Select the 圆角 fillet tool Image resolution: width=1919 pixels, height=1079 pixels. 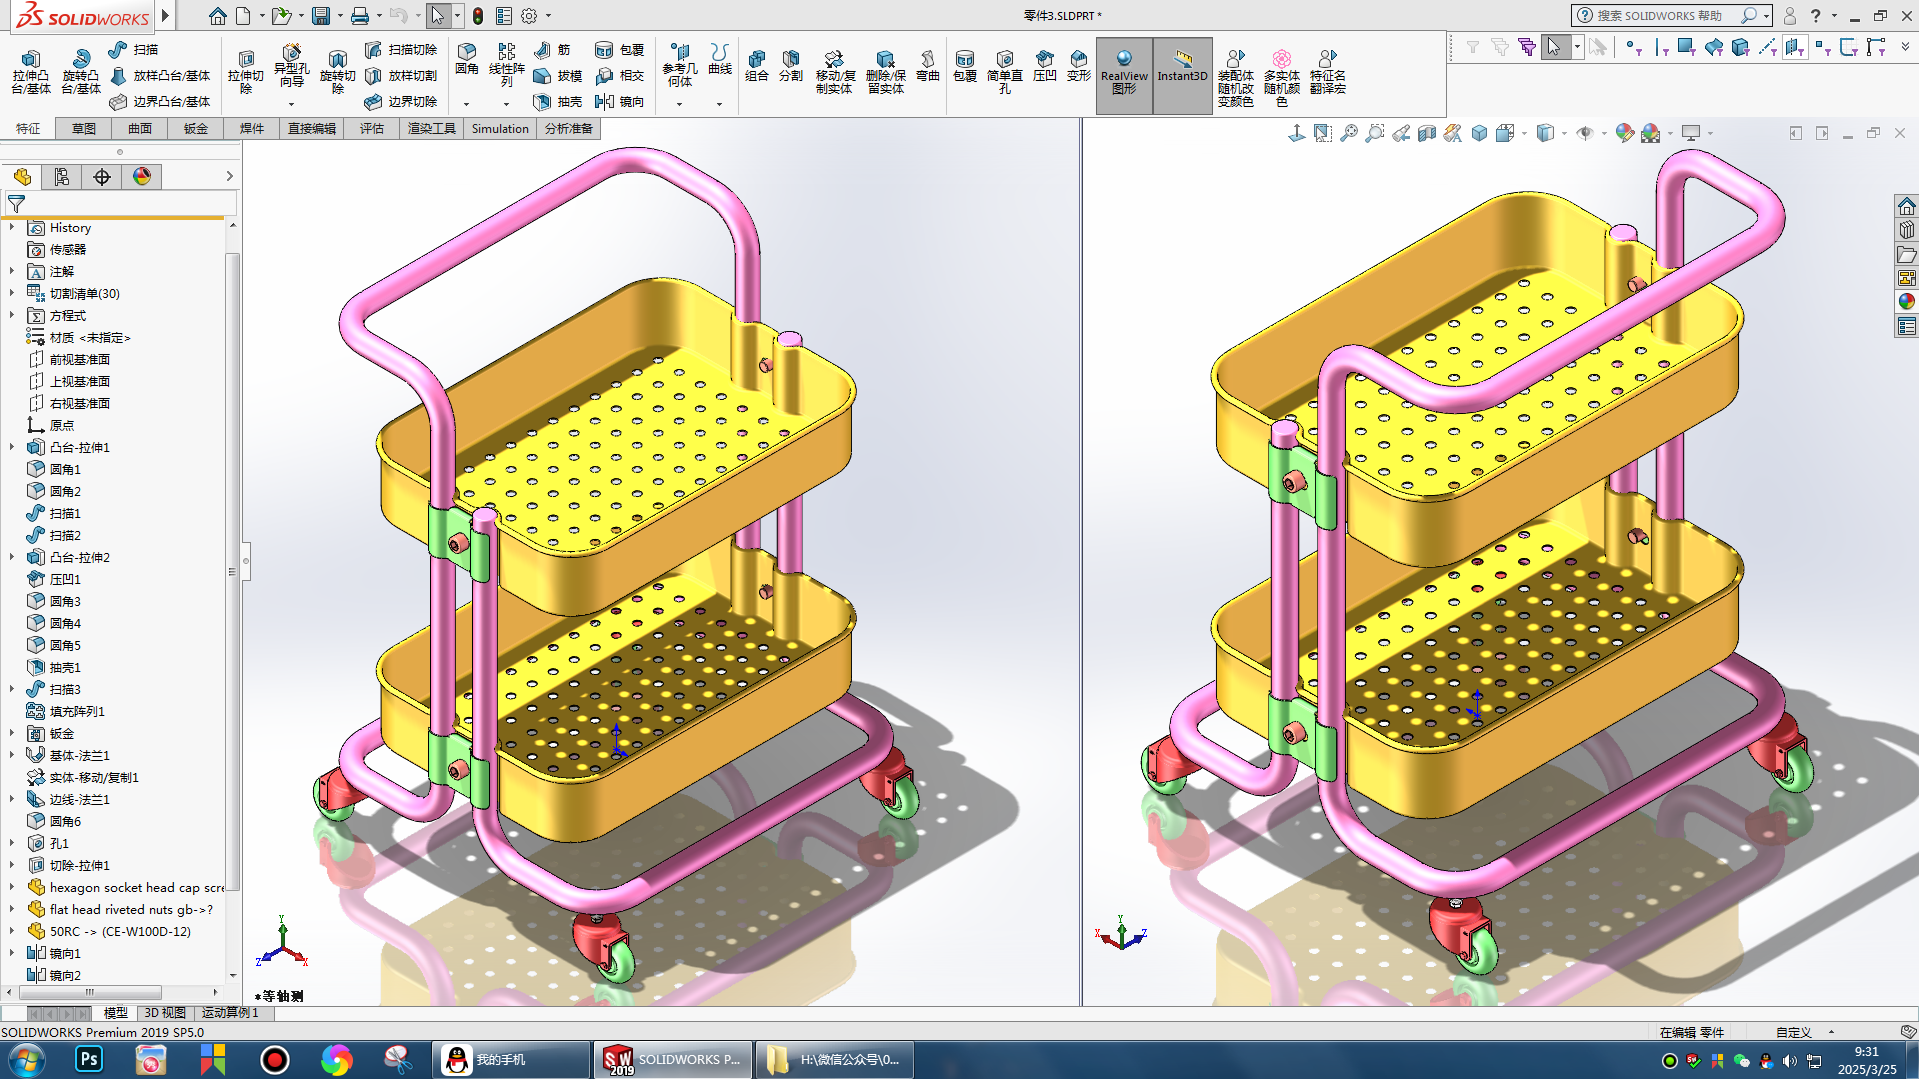pos(467,58)
